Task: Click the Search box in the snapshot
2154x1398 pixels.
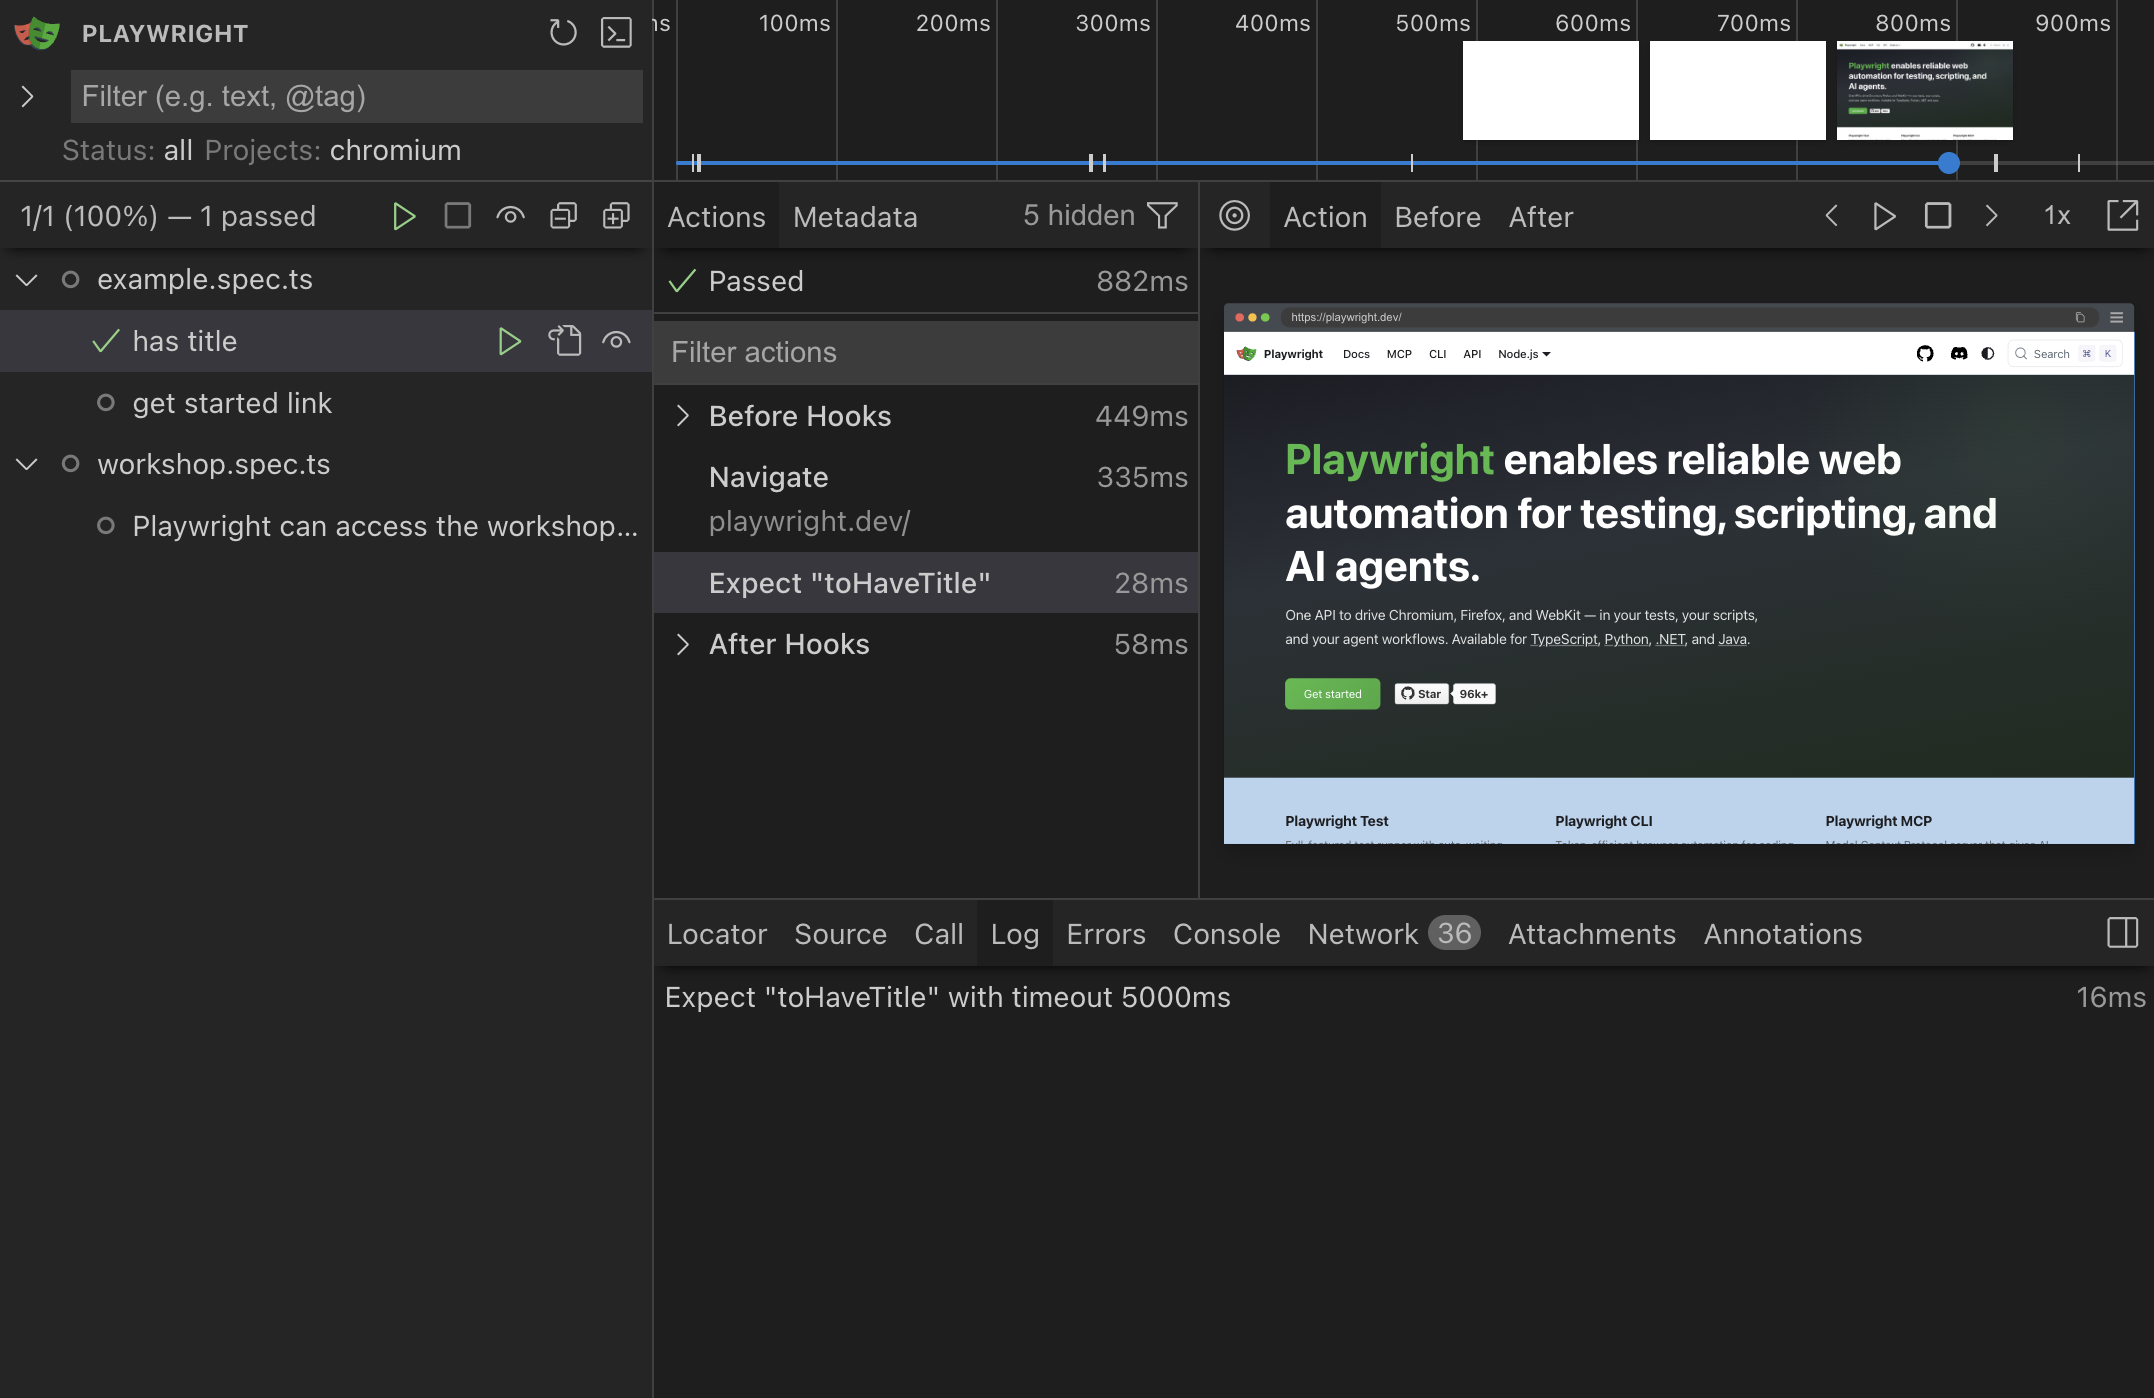Action: pos(2065,354)
